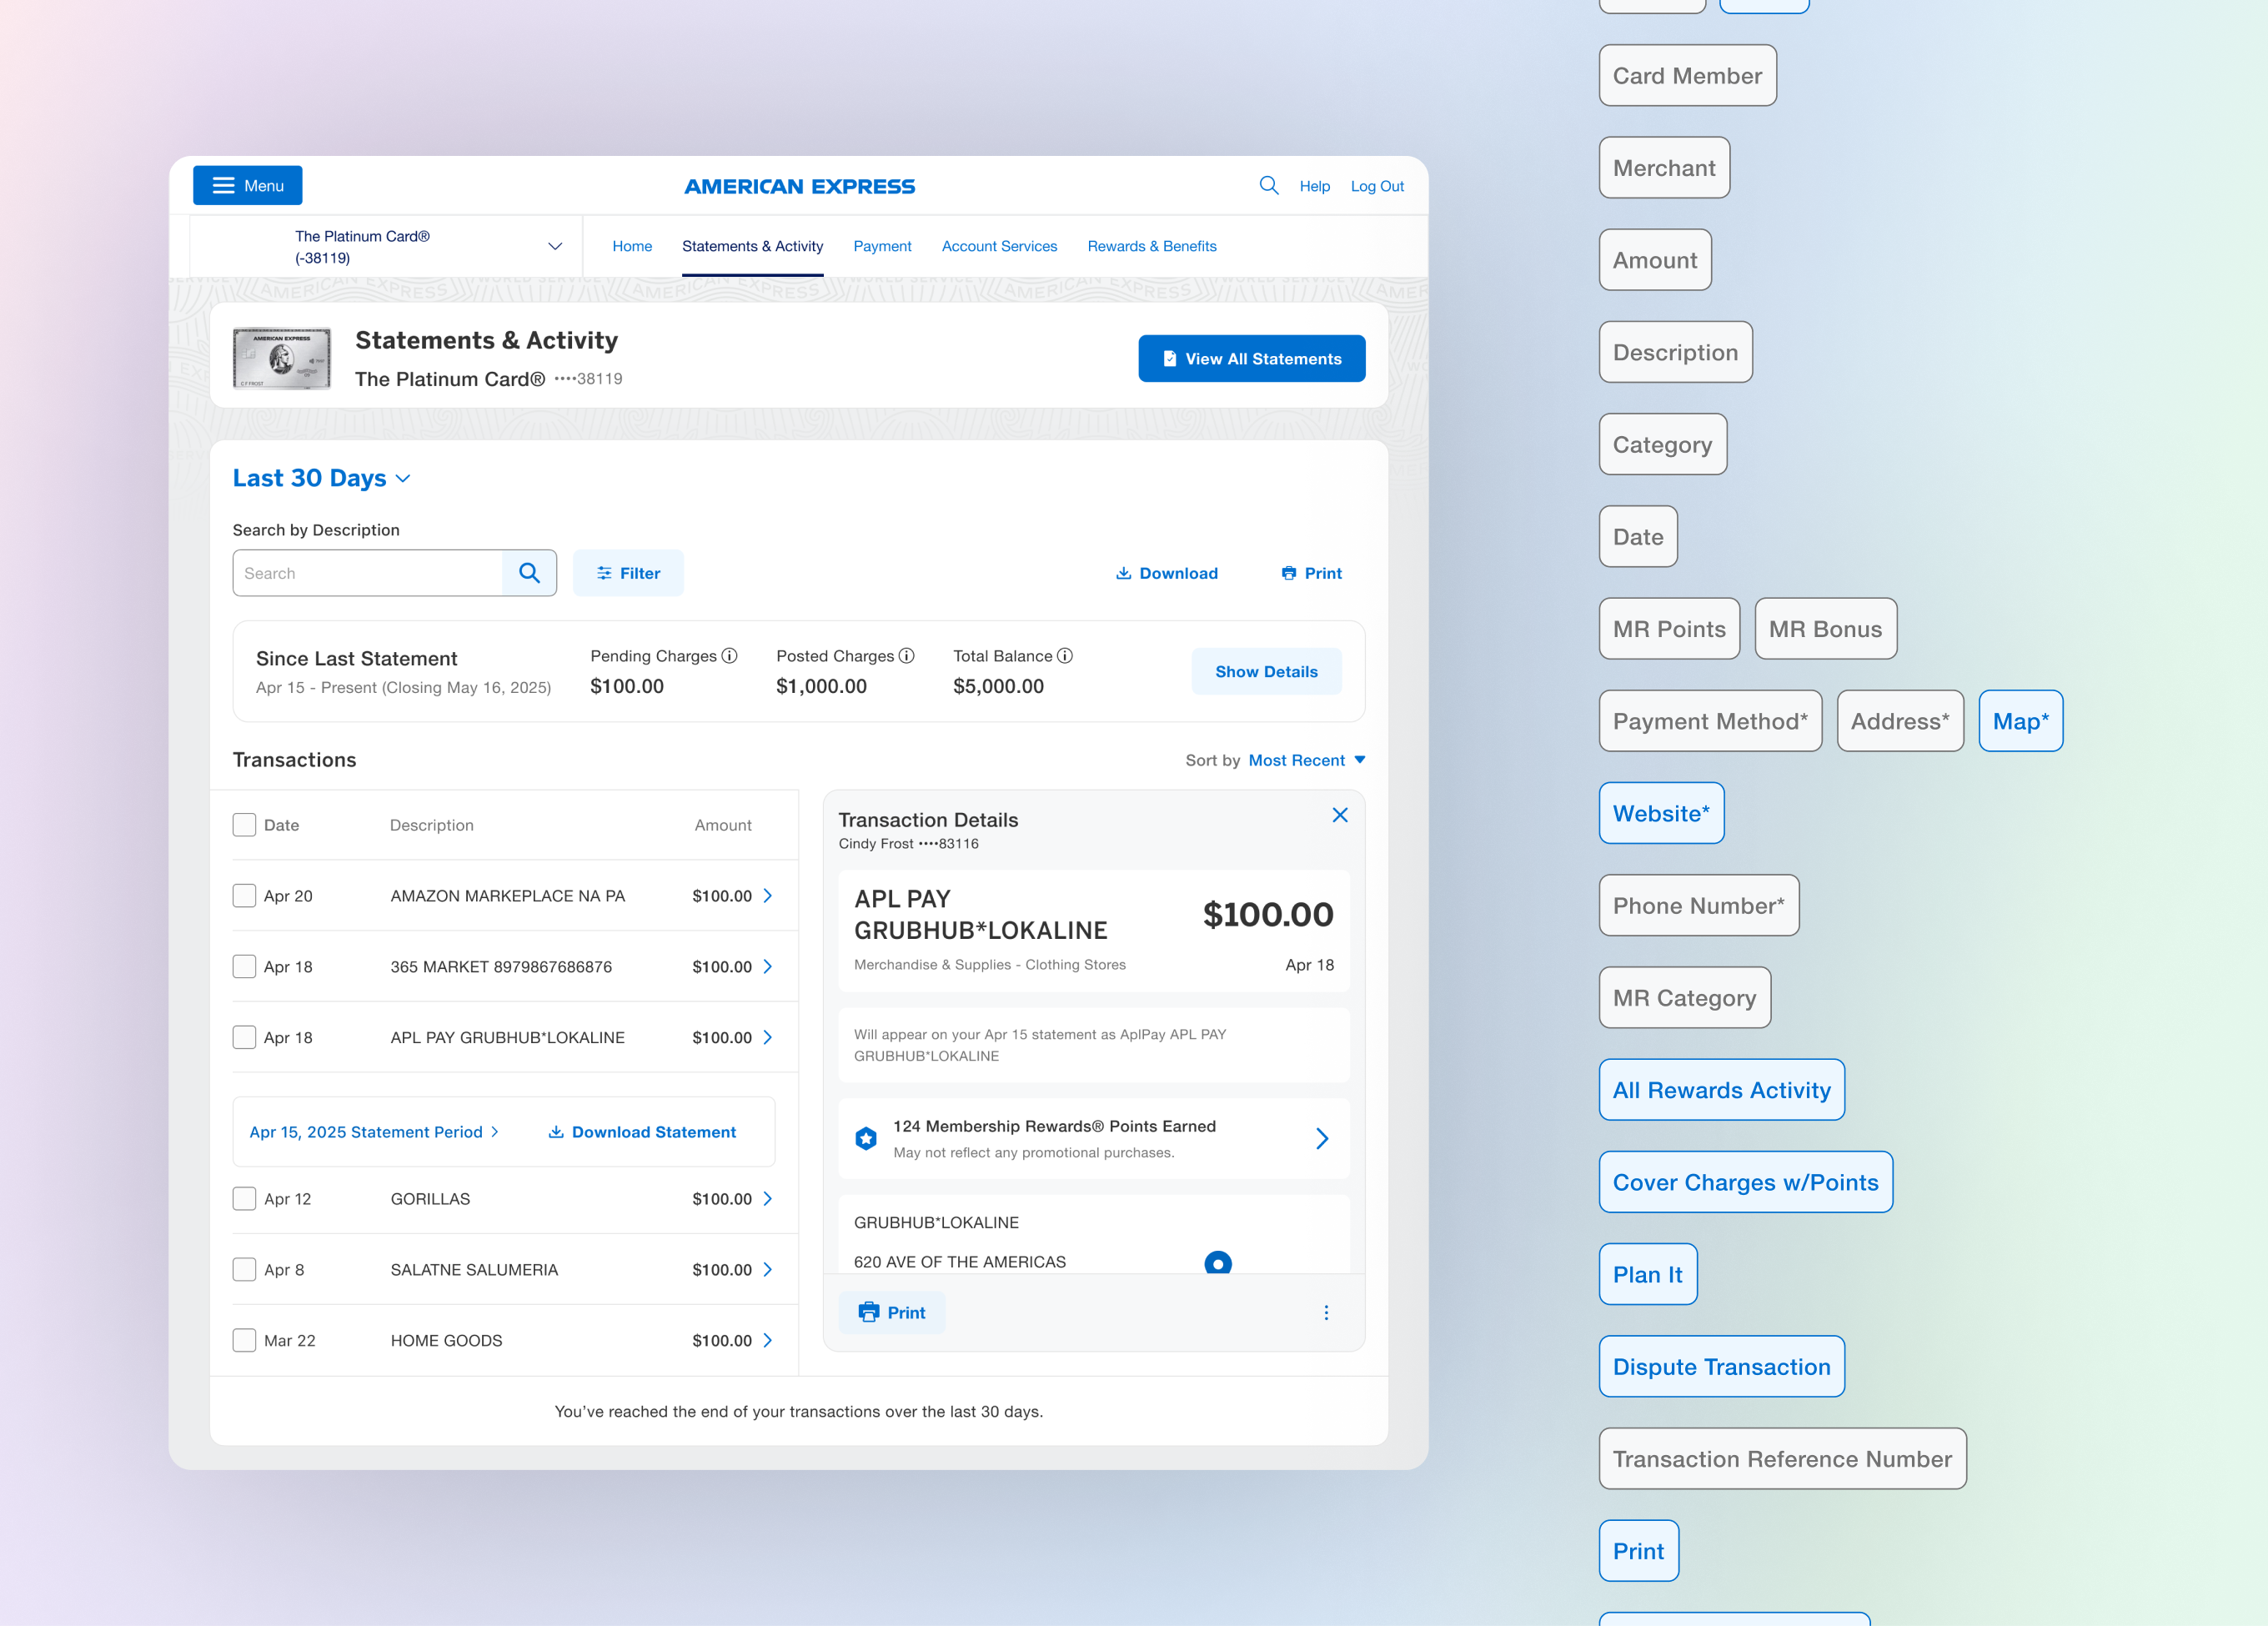Select the MR Bonus tag
2268x1626 pixels.
point(1825,629)
